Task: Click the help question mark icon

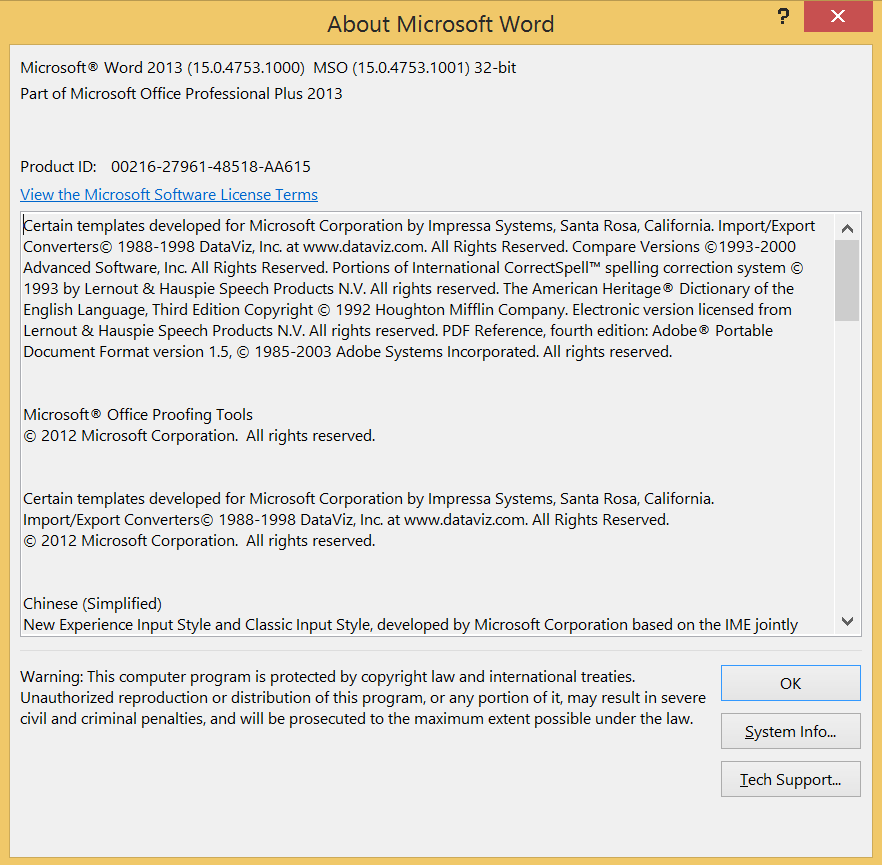Action: (783, 16)
